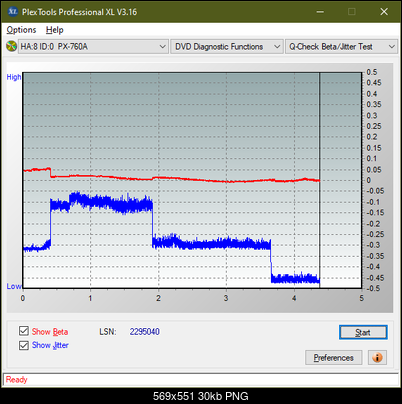Screen dimensions: 402x404
Task: Open the Options menu
Action: coord(21,30)
